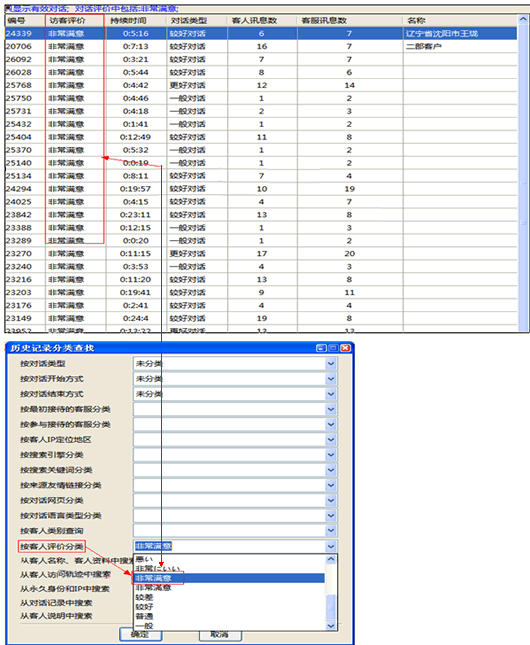The height and width of the screenshot is (645, 530).
Task: Open the 按对话结束方式 dropdown
Action: [x=331, y=394]
